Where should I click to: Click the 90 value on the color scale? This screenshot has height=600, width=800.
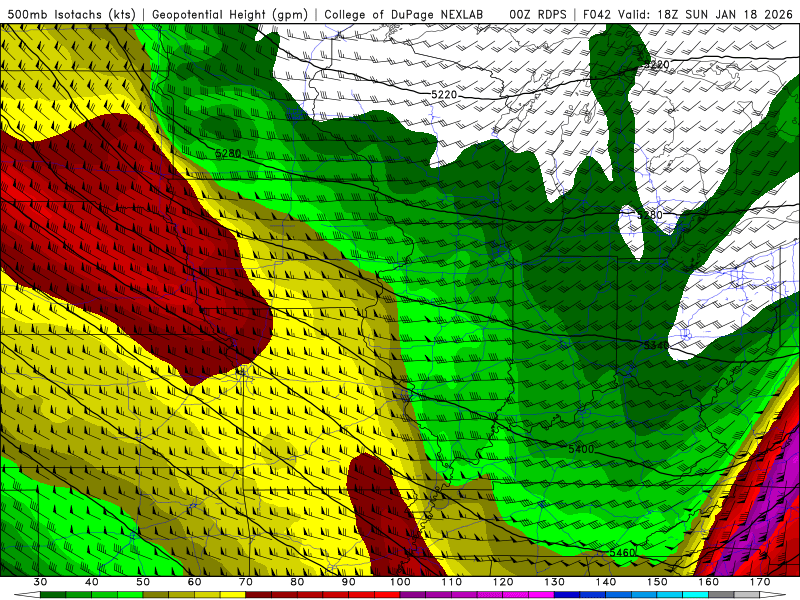[349, 582]
